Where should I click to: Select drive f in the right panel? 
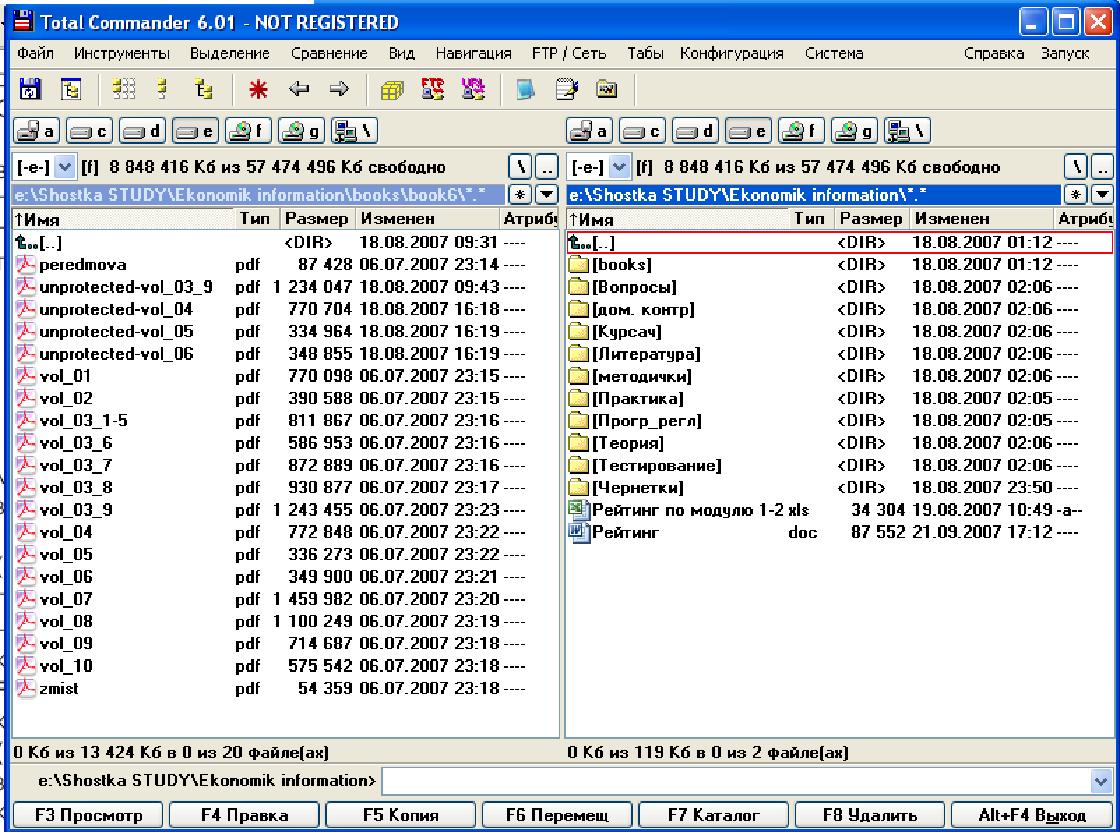[800, 131]
